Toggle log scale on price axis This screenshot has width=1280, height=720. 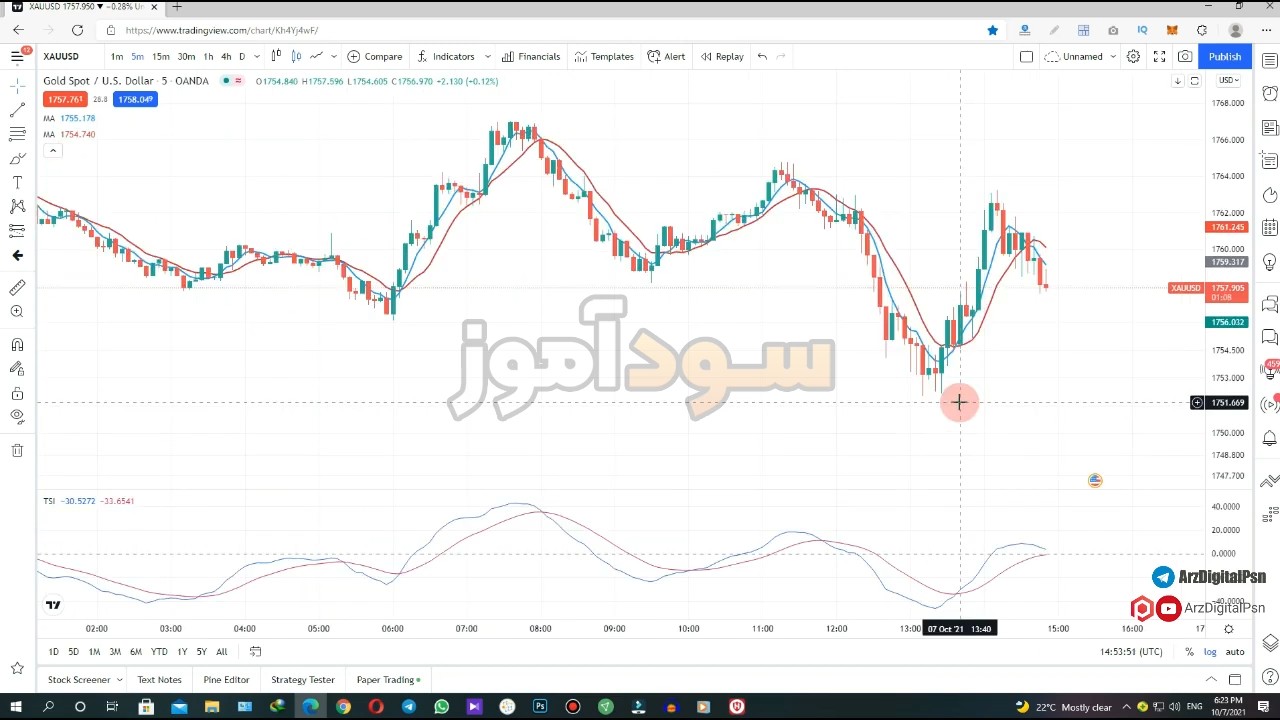click(x=1210, y=652)
